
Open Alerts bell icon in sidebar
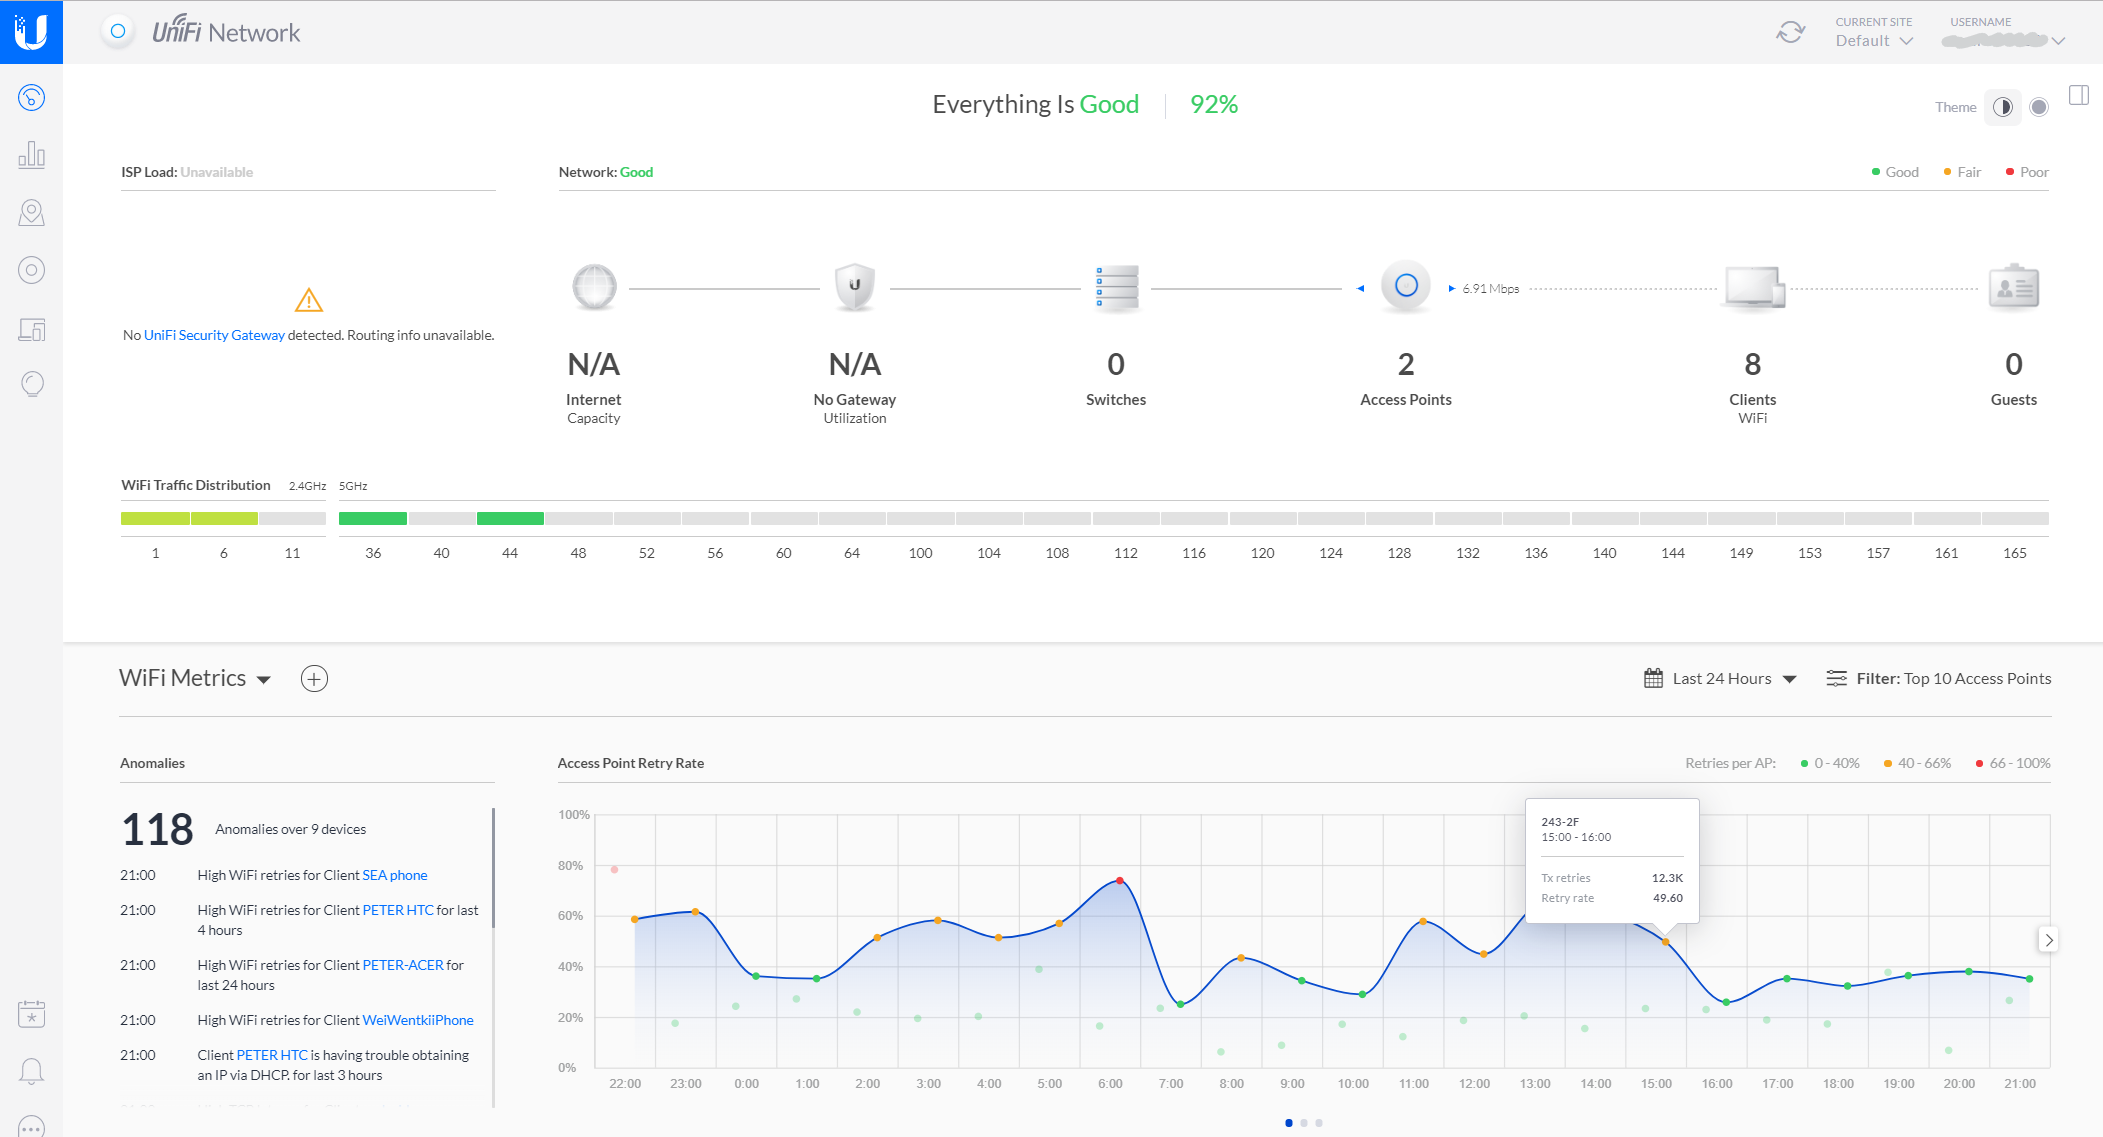click(x=31, y=1071)
